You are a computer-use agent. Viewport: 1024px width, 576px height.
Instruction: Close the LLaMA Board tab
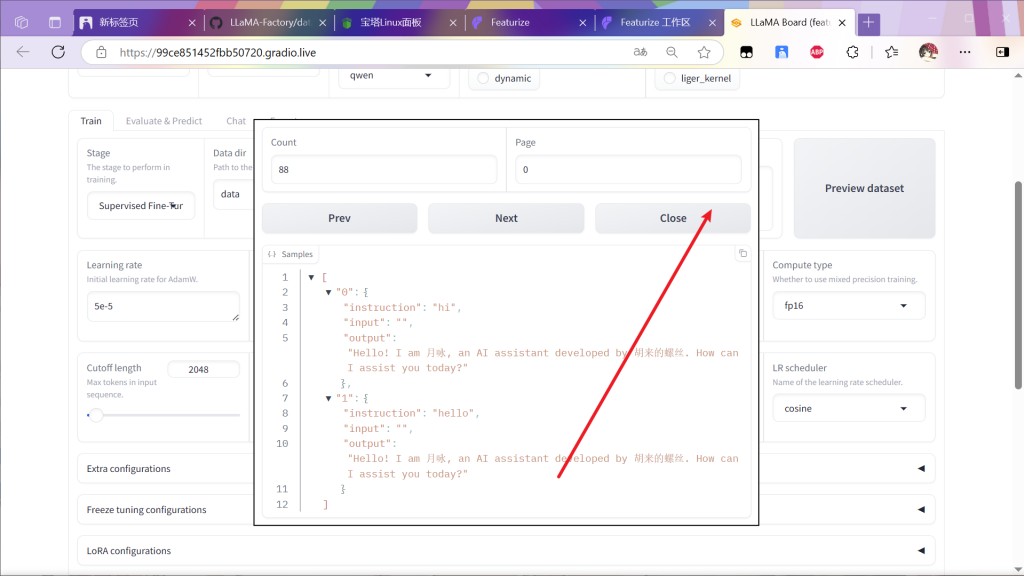tap(842, 23)
